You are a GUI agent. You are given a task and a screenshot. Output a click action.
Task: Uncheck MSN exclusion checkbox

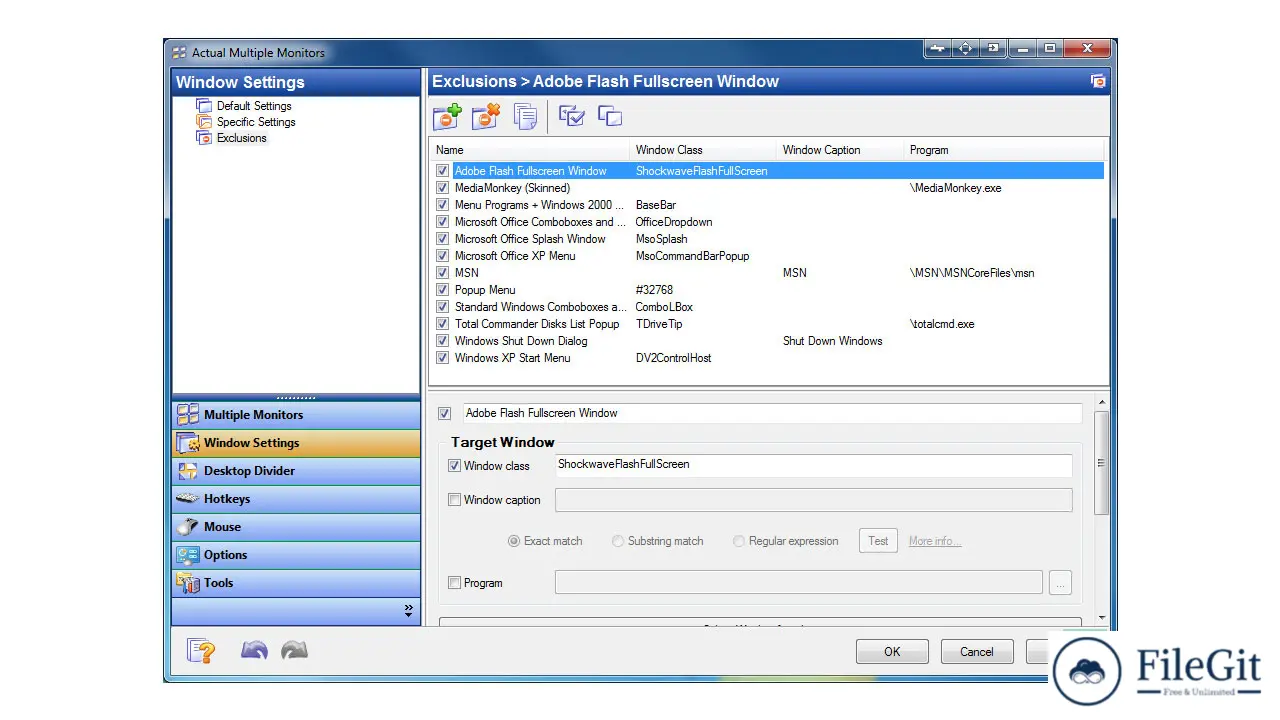pyautogui.click(x=442, y=273)
